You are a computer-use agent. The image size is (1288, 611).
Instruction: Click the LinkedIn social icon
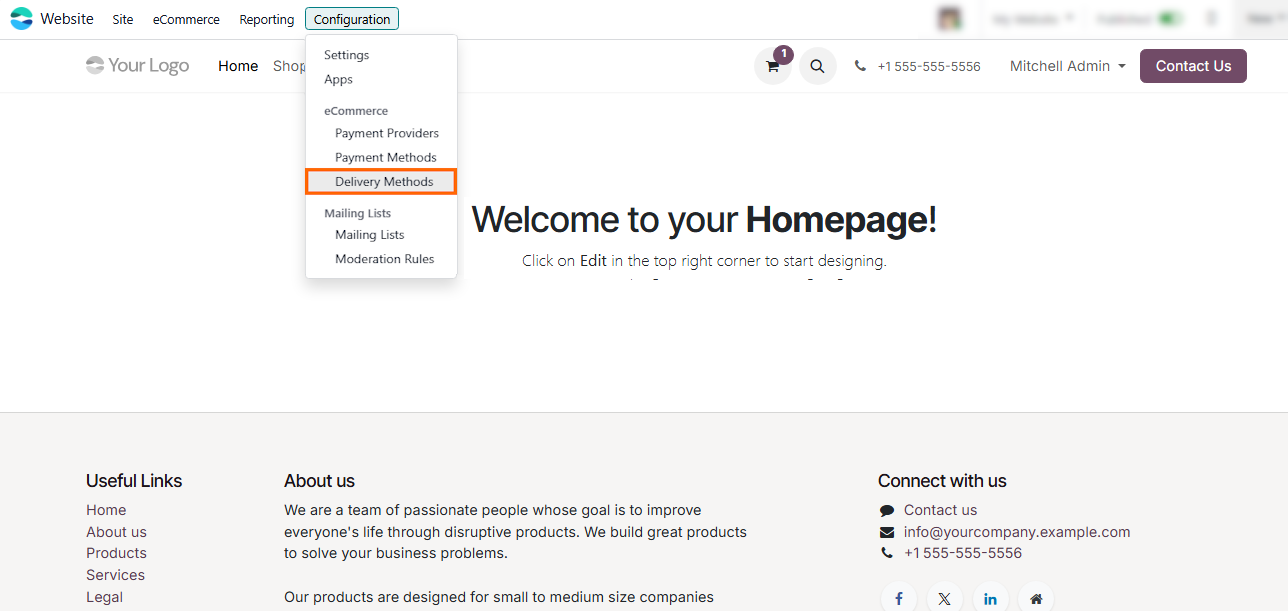990,598
